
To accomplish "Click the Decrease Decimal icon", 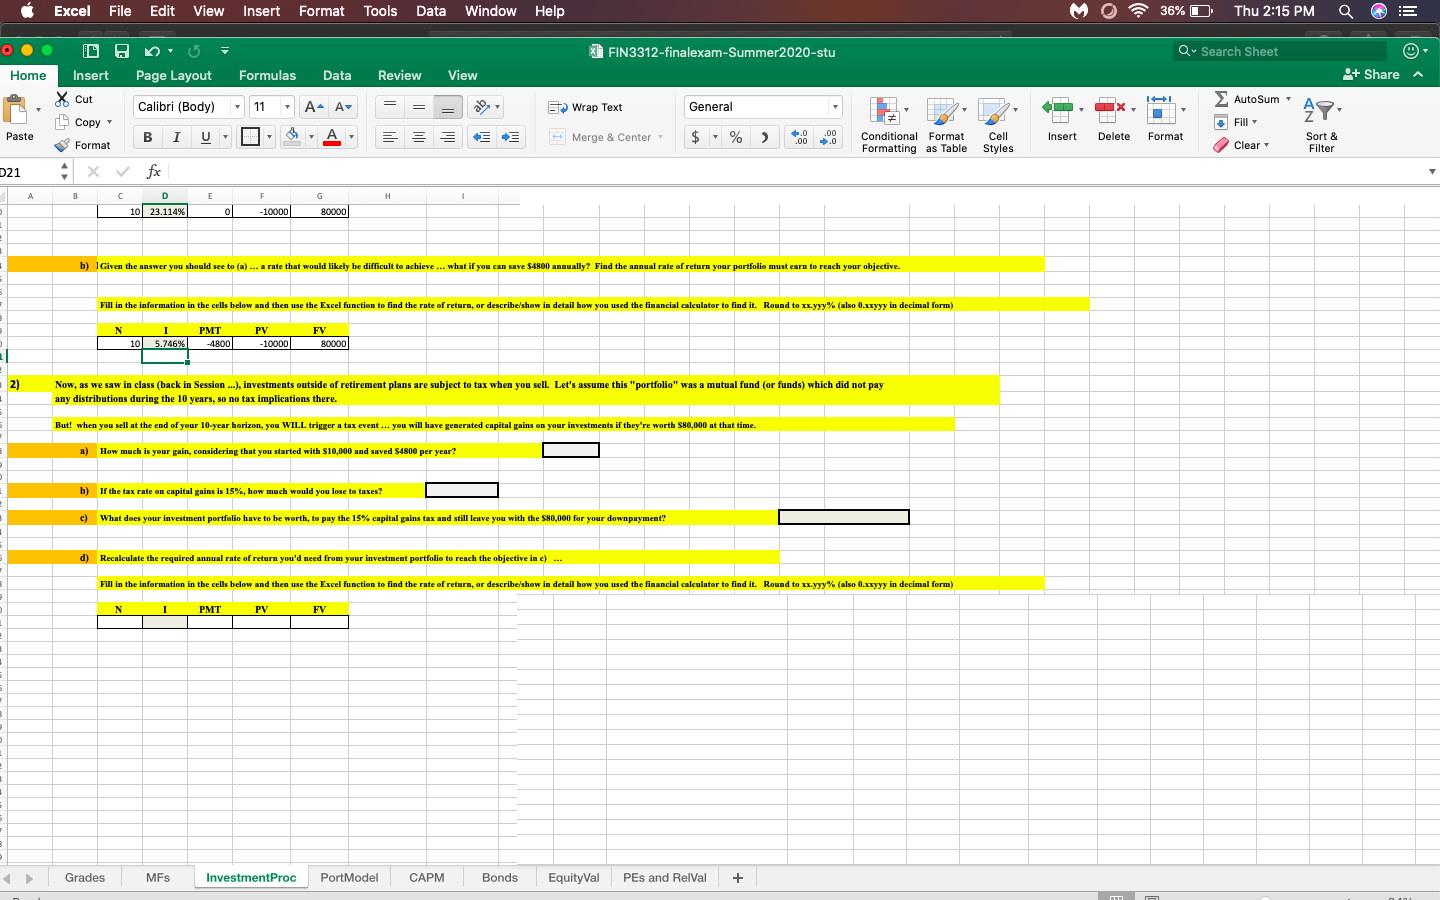I will click(x=828, y=137).
